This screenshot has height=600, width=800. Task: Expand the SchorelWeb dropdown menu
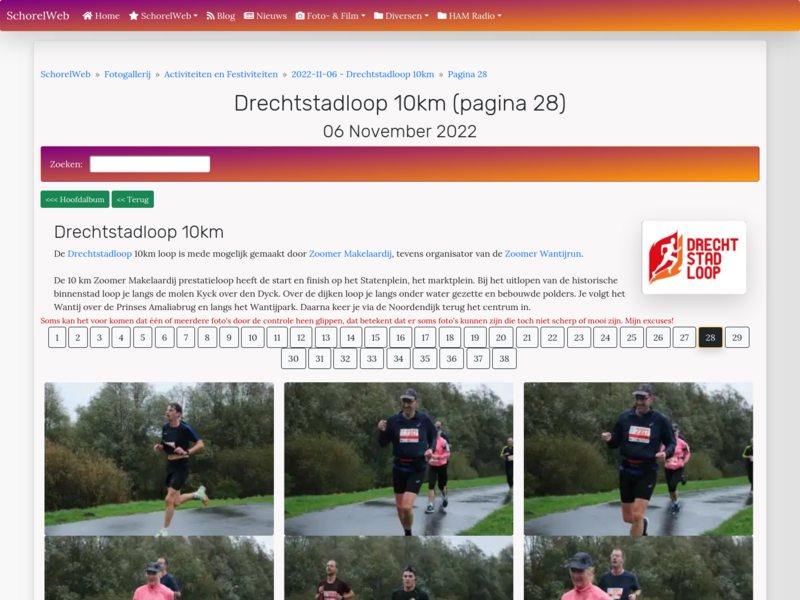click(x=163, y=16)
